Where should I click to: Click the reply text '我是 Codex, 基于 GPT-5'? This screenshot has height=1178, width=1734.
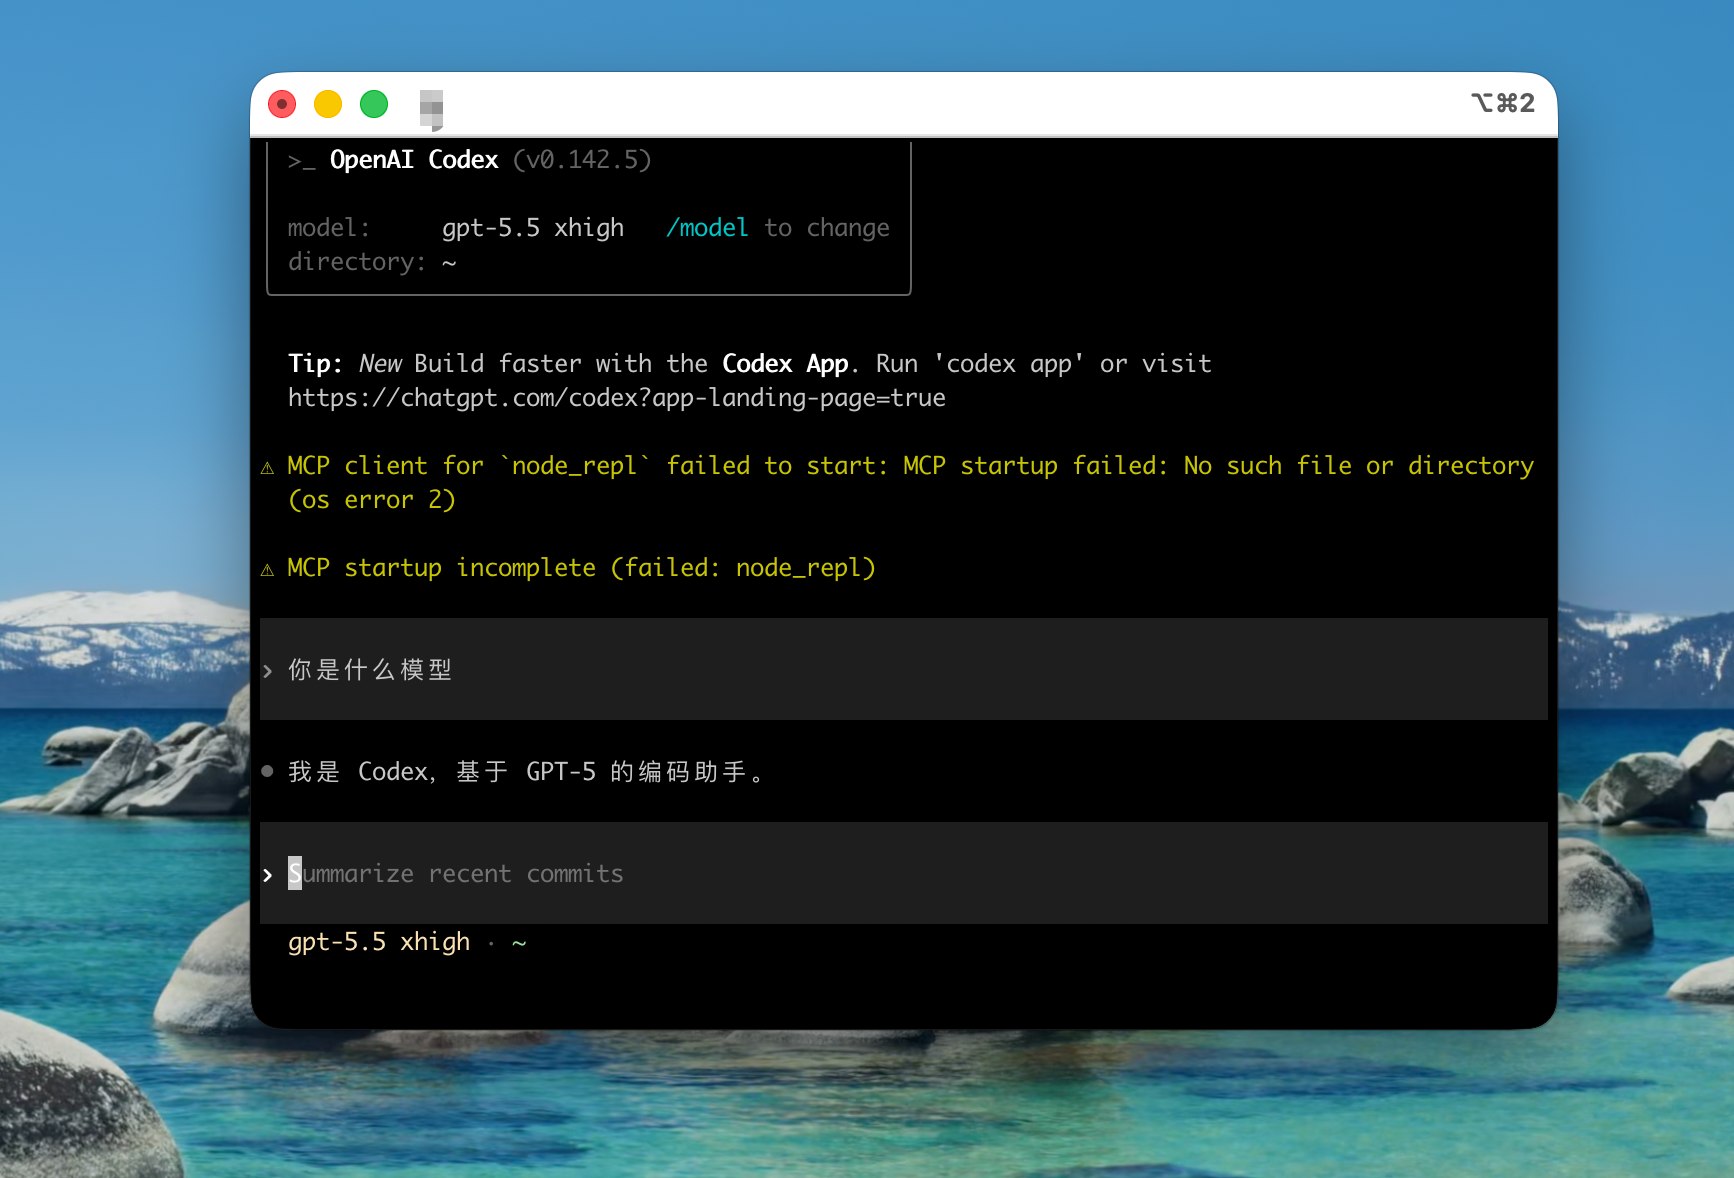point(442,772)
